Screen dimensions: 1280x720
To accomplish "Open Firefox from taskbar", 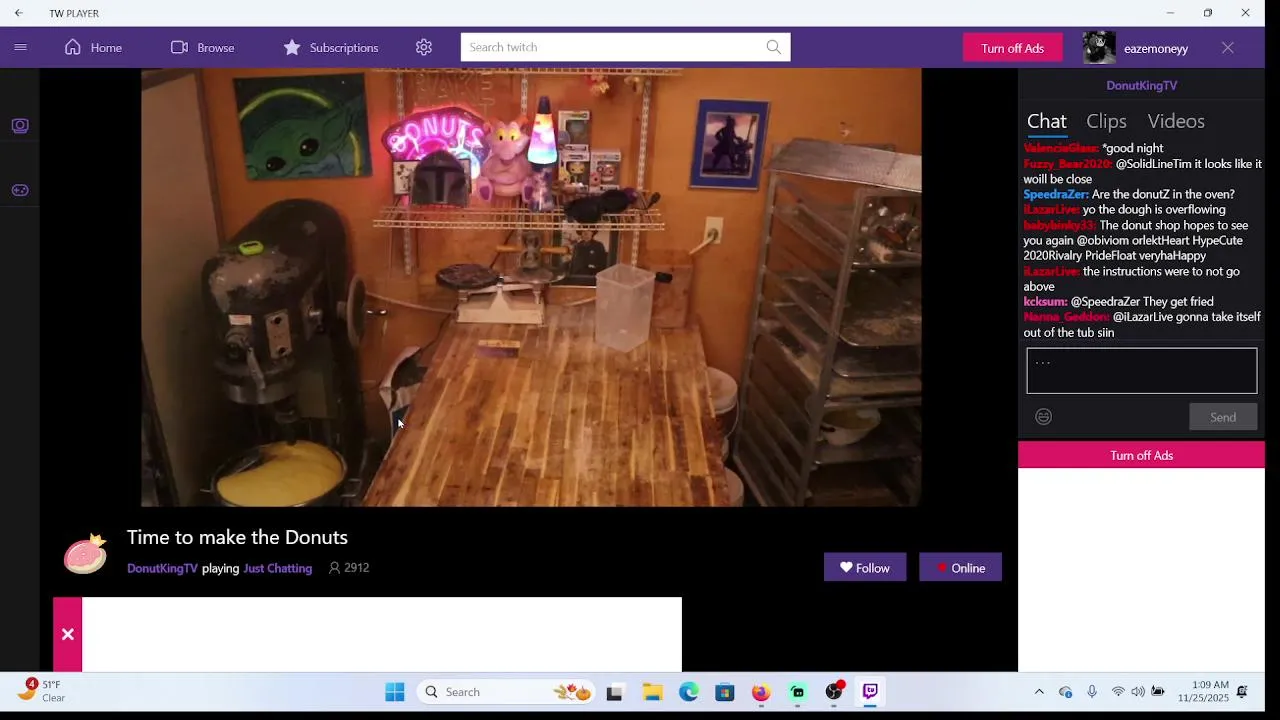I will point(761,692).
